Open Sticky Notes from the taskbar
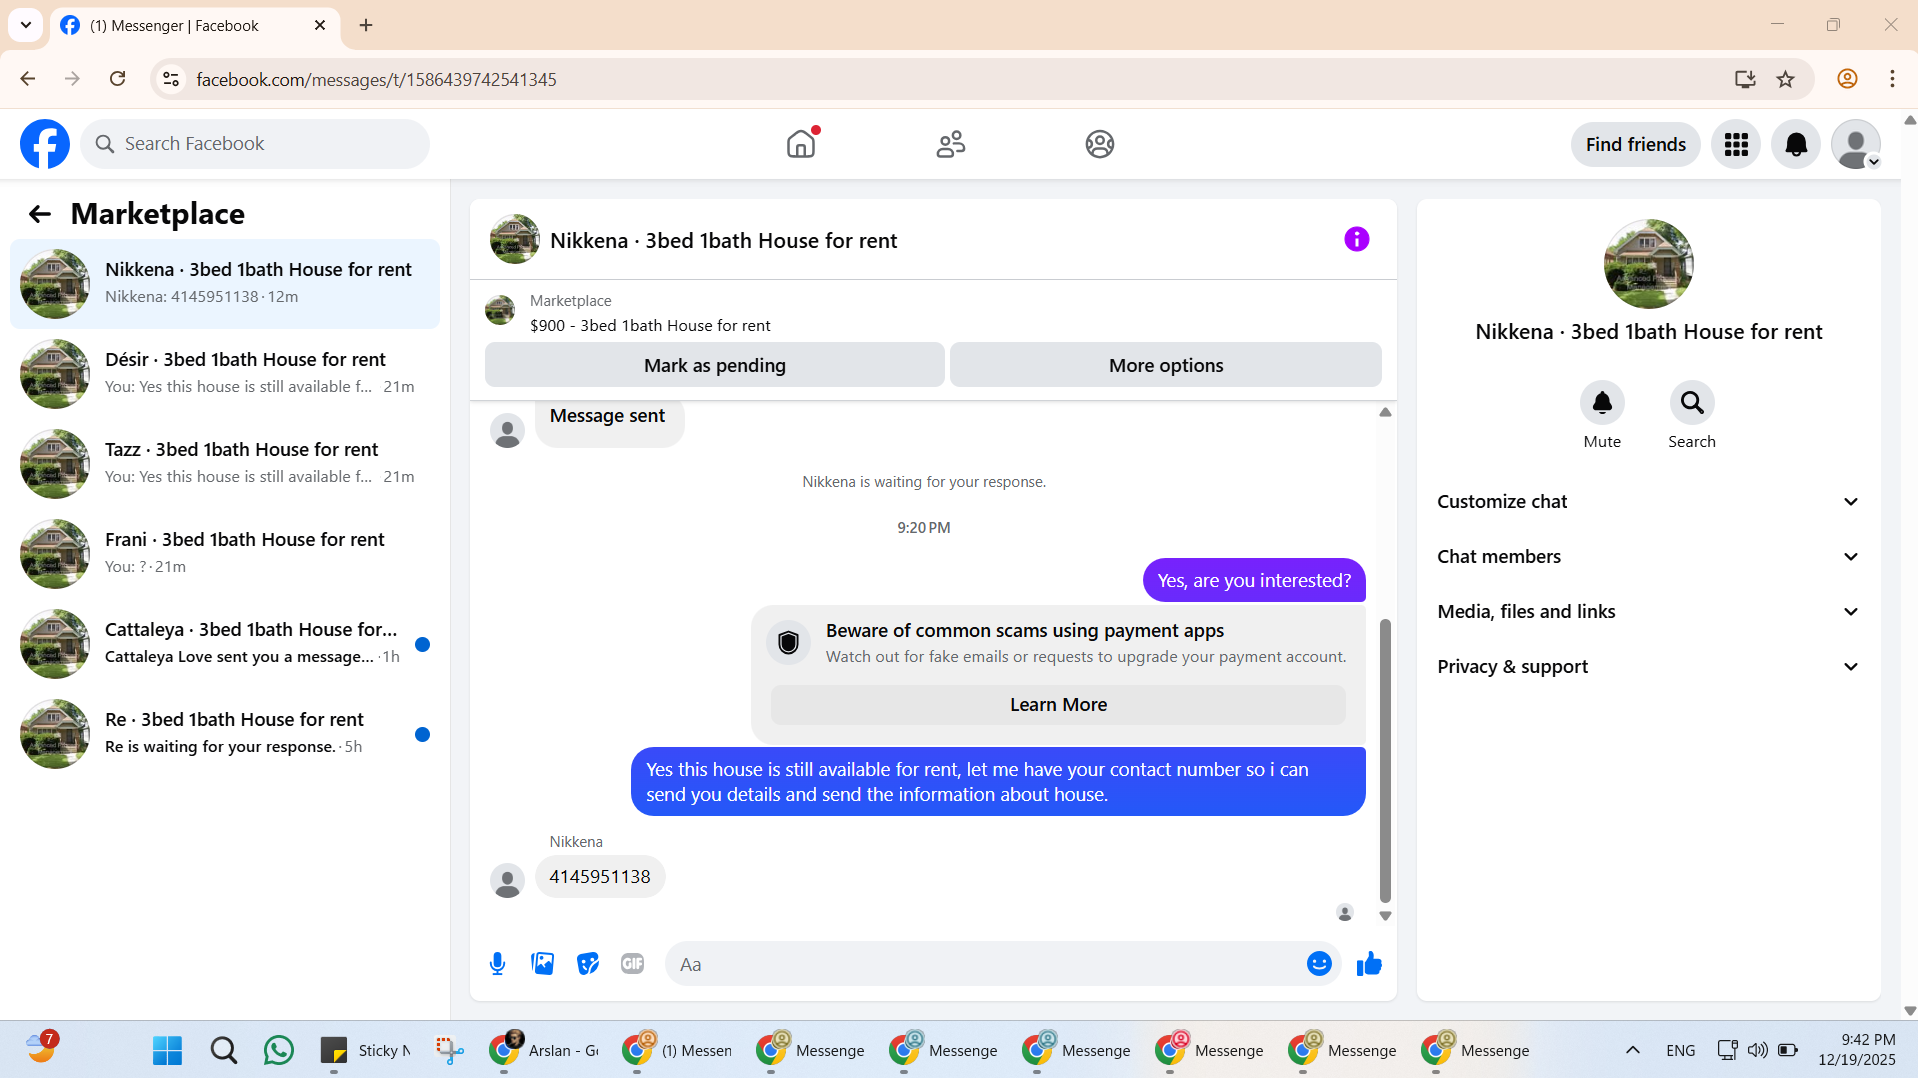This screenshot has height=1078, width=1918. click(x=366, y=1050)
